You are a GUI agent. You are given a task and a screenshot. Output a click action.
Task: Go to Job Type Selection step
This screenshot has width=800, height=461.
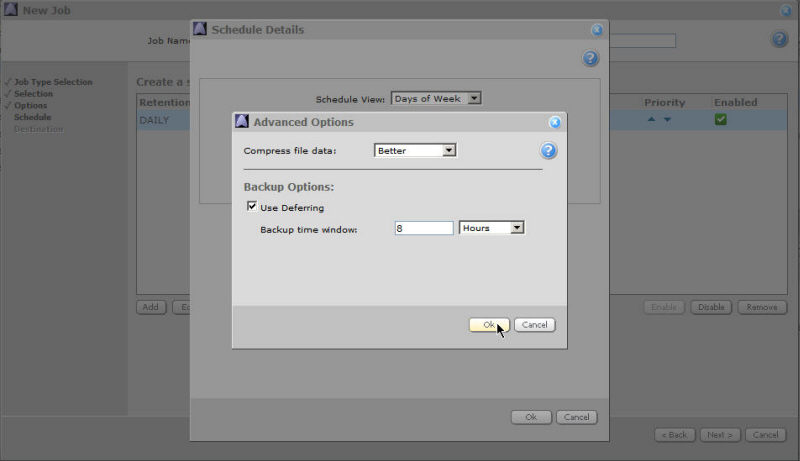(52, 82)
